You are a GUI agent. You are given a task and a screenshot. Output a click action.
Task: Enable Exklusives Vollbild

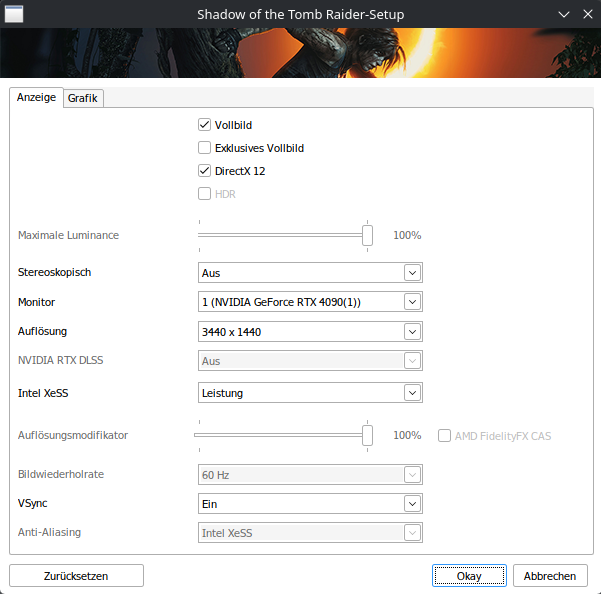pyautogui.click(x=204, y=148)
